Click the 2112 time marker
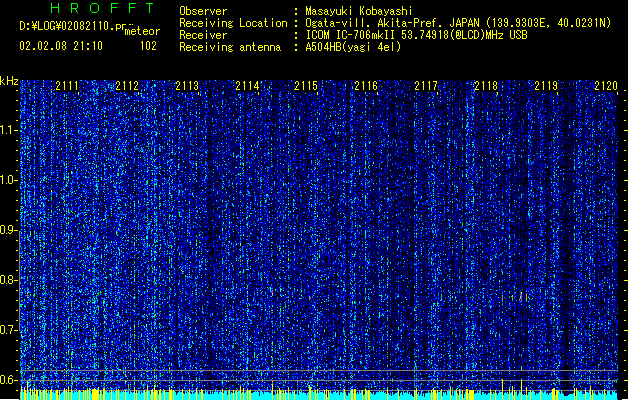Viewport: 629px width, 400px height. tap(127, 86)
